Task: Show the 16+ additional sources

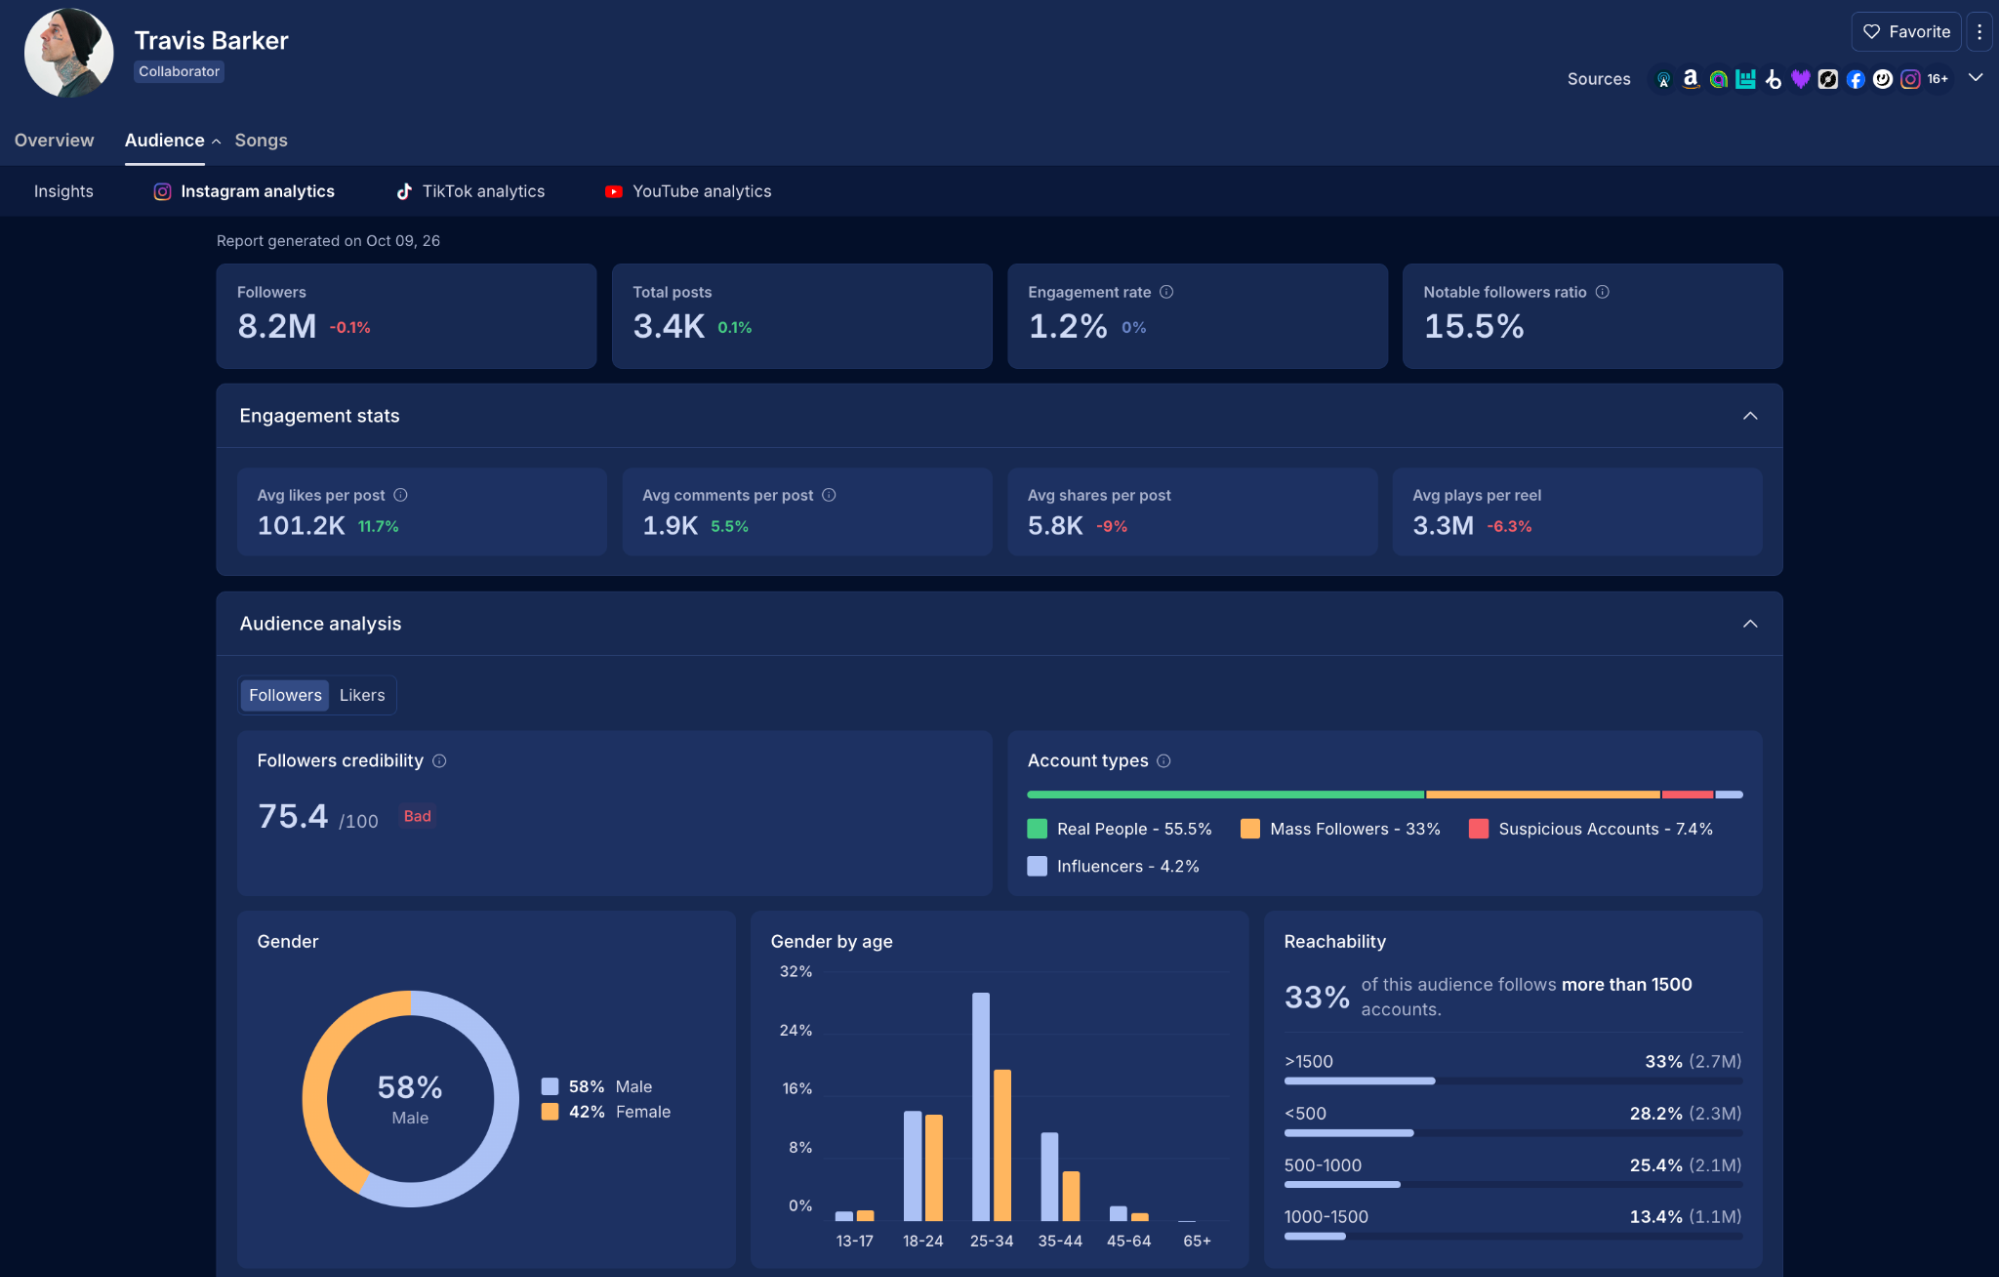Action: pos(1938,79)
